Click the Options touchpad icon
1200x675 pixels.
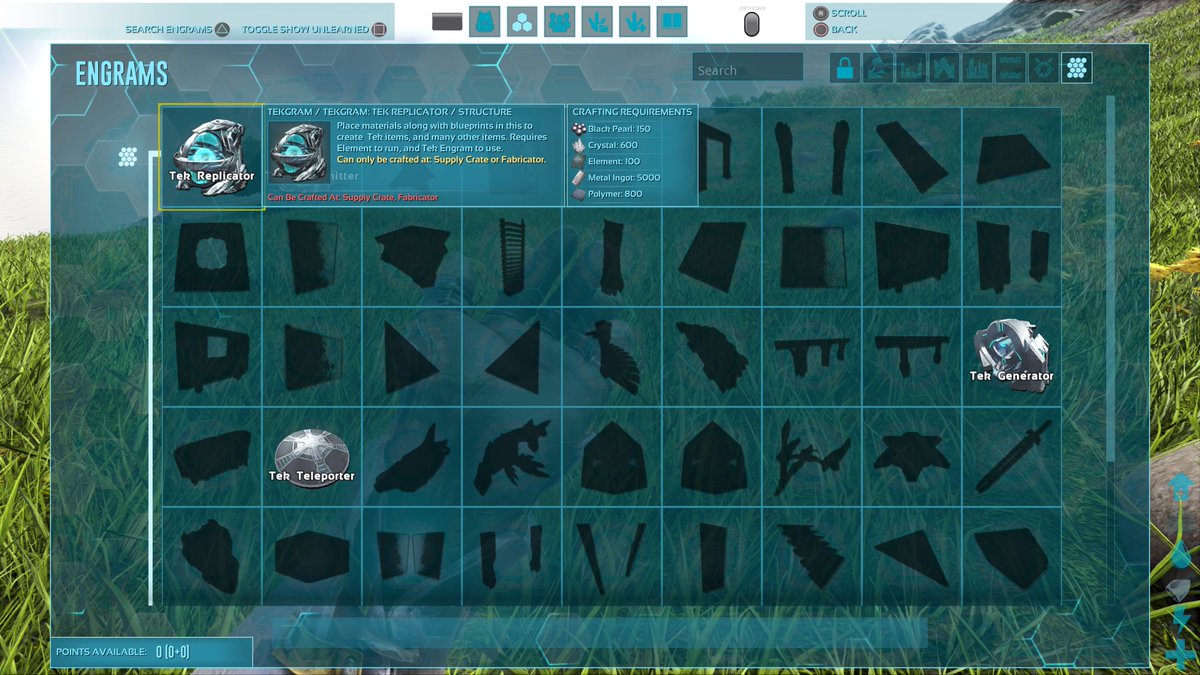pos(752,25)
